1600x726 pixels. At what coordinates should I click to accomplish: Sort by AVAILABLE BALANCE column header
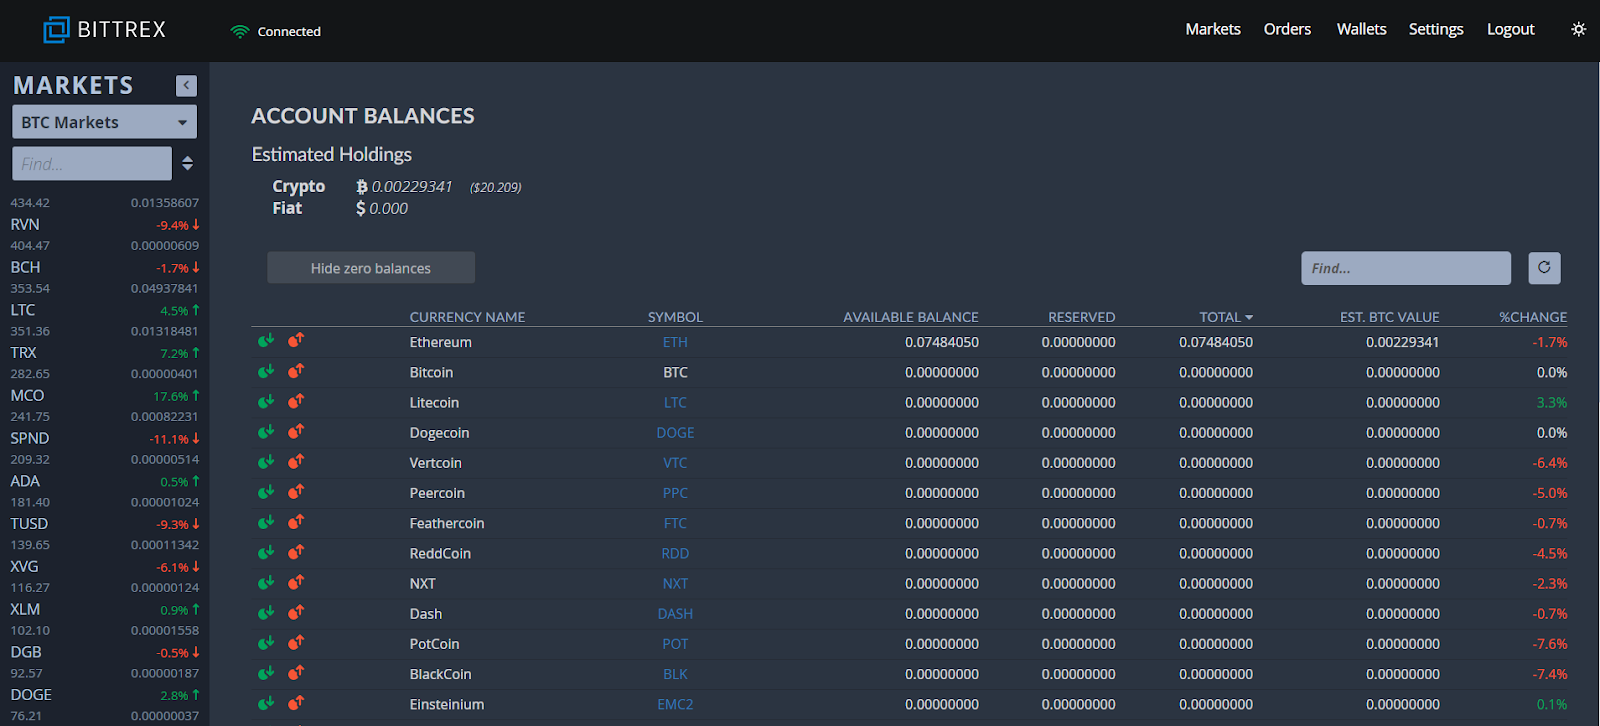(911, 317)
